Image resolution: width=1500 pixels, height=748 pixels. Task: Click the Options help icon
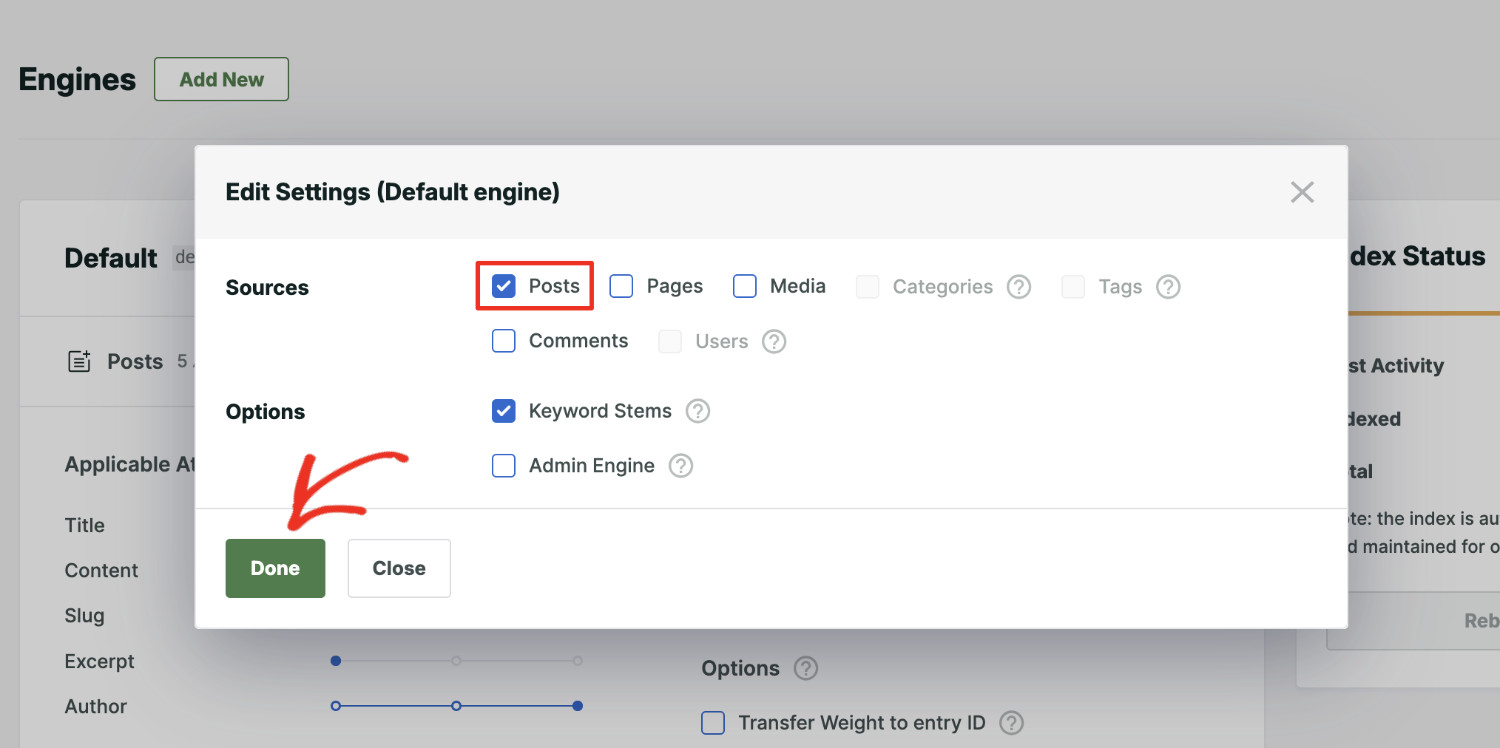pyautogui.click(x=805, y=668)
